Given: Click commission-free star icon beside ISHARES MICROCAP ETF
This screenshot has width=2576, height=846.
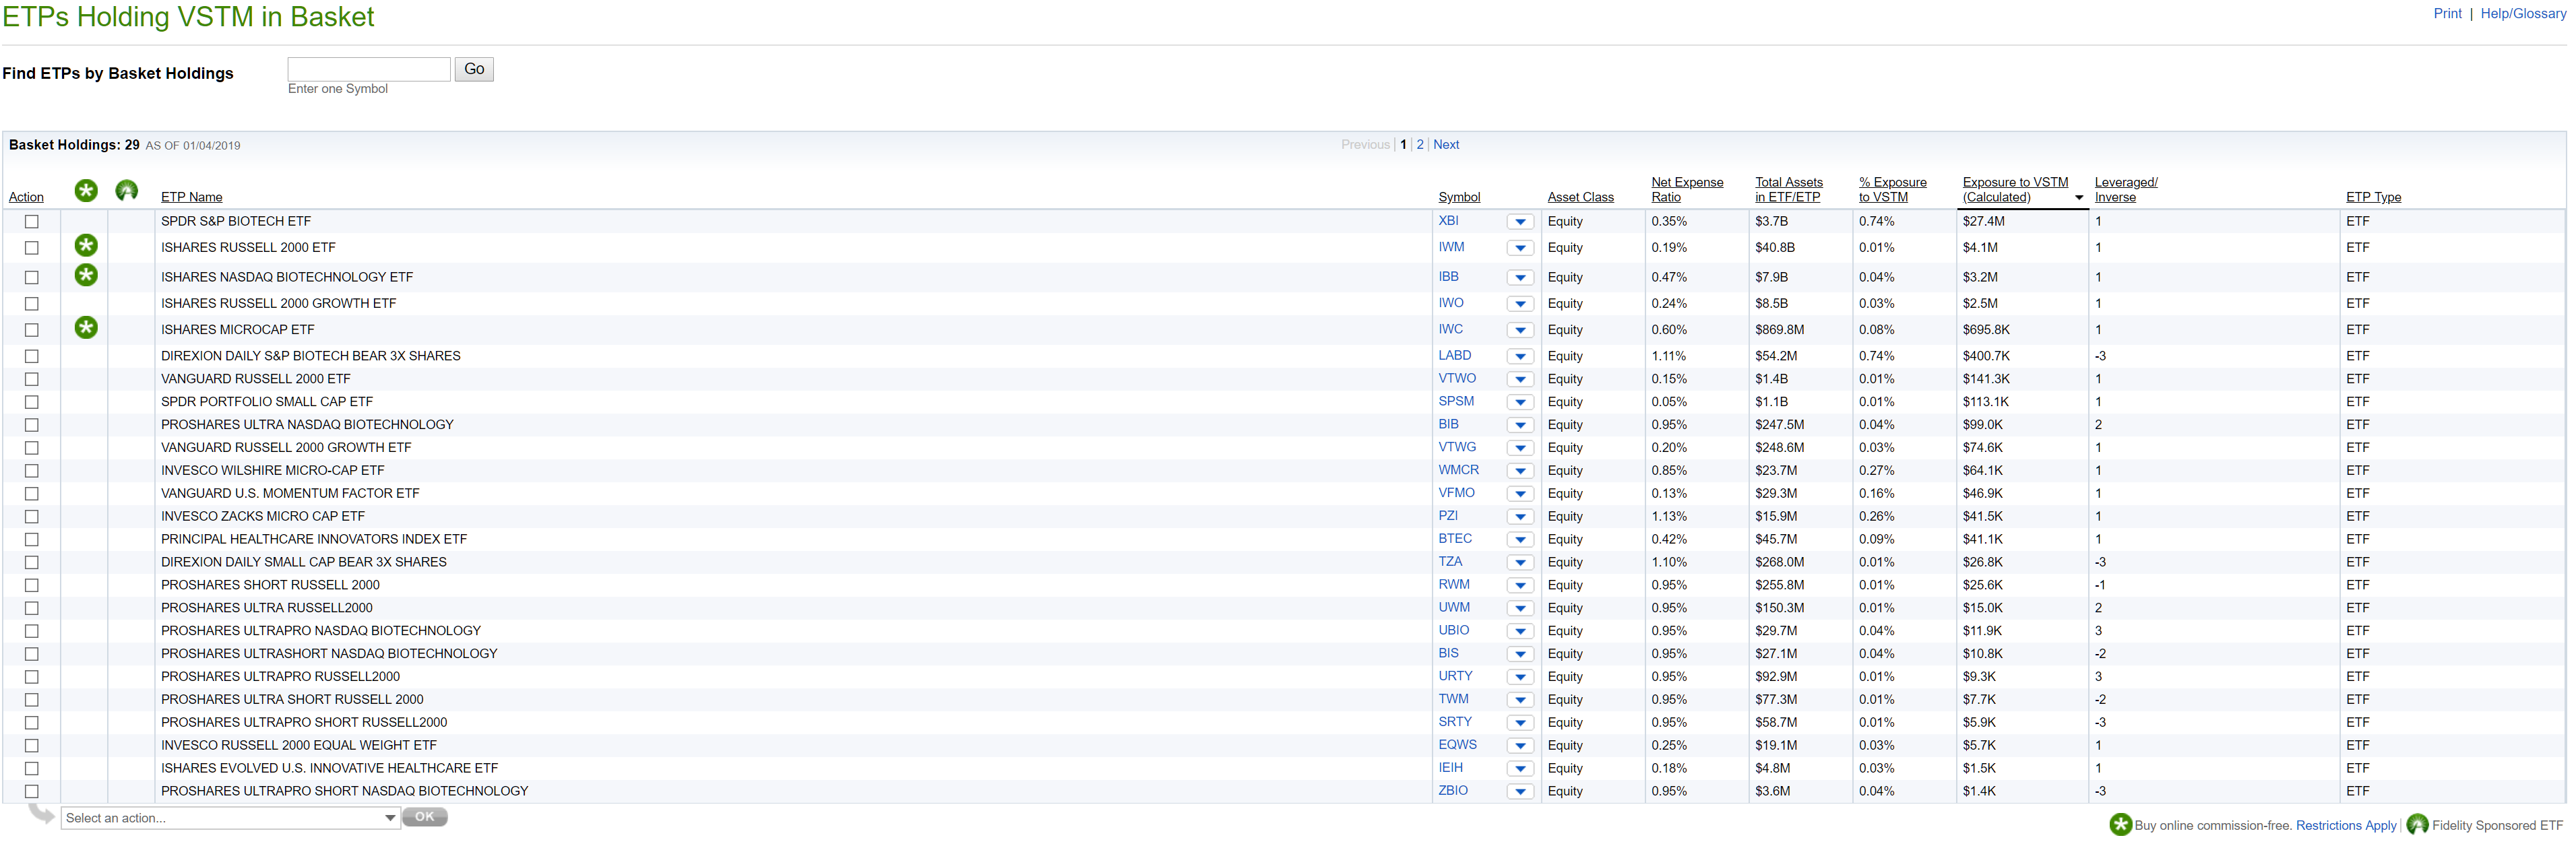Looking at the screenshot, I should coord(86,327).
